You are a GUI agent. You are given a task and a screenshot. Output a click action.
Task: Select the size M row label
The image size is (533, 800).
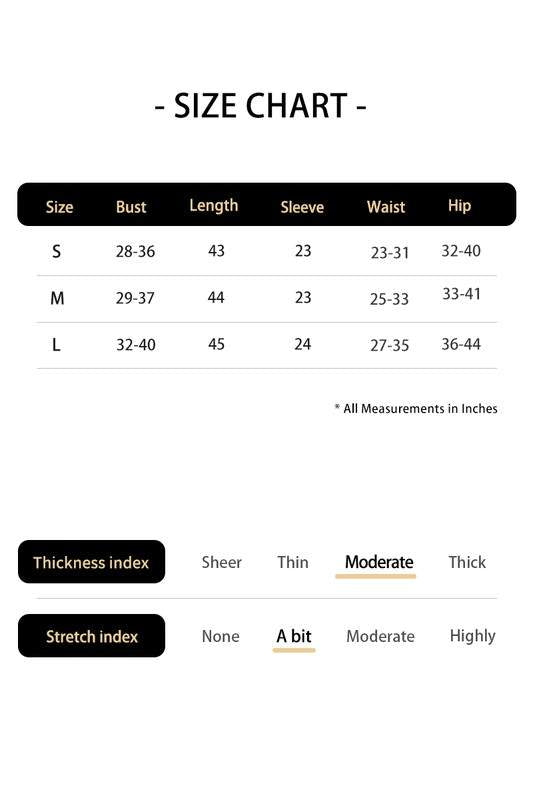coord(57,298)
